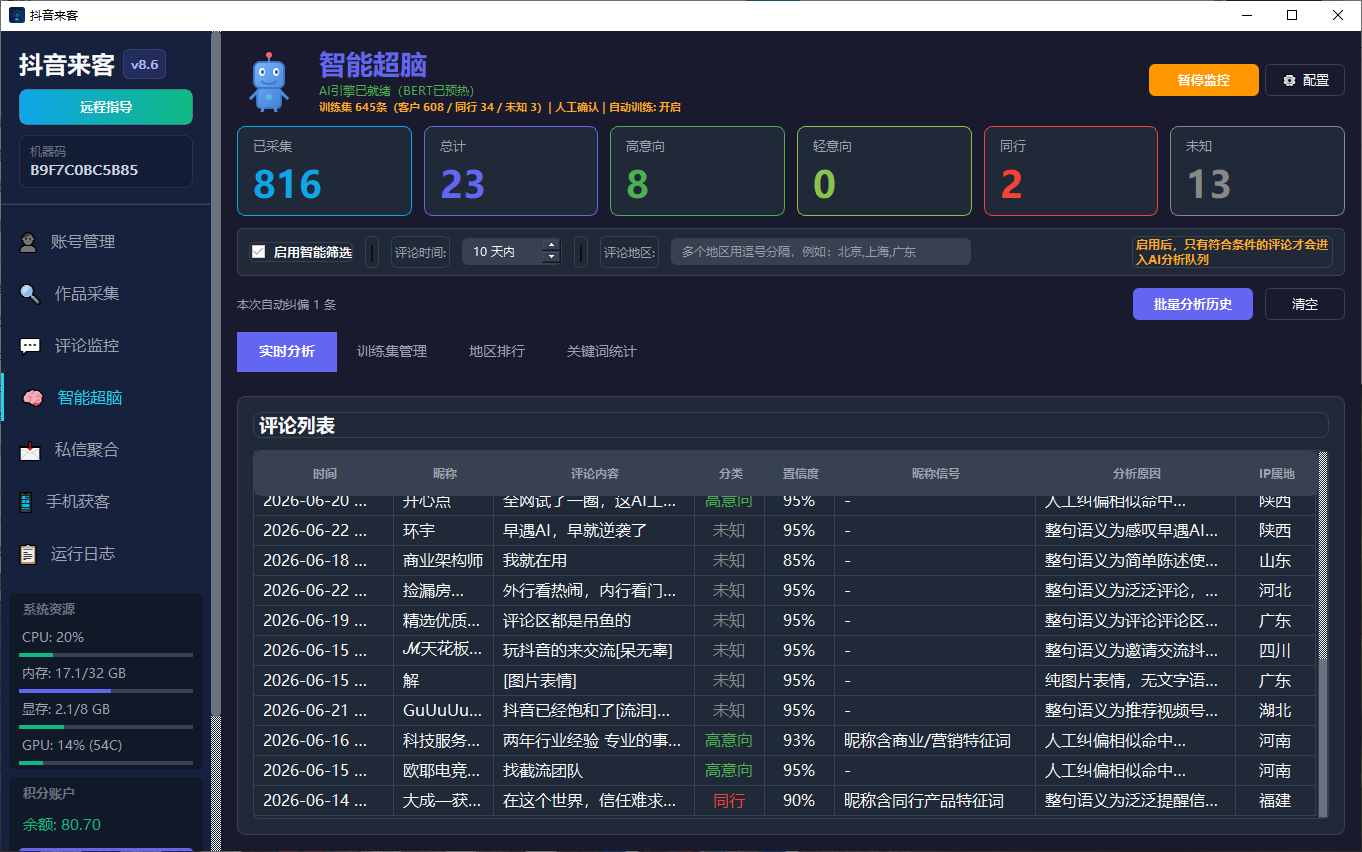Click the brain icon for 智能超脑
The image size is (1362, 852).
click(33, 398)
